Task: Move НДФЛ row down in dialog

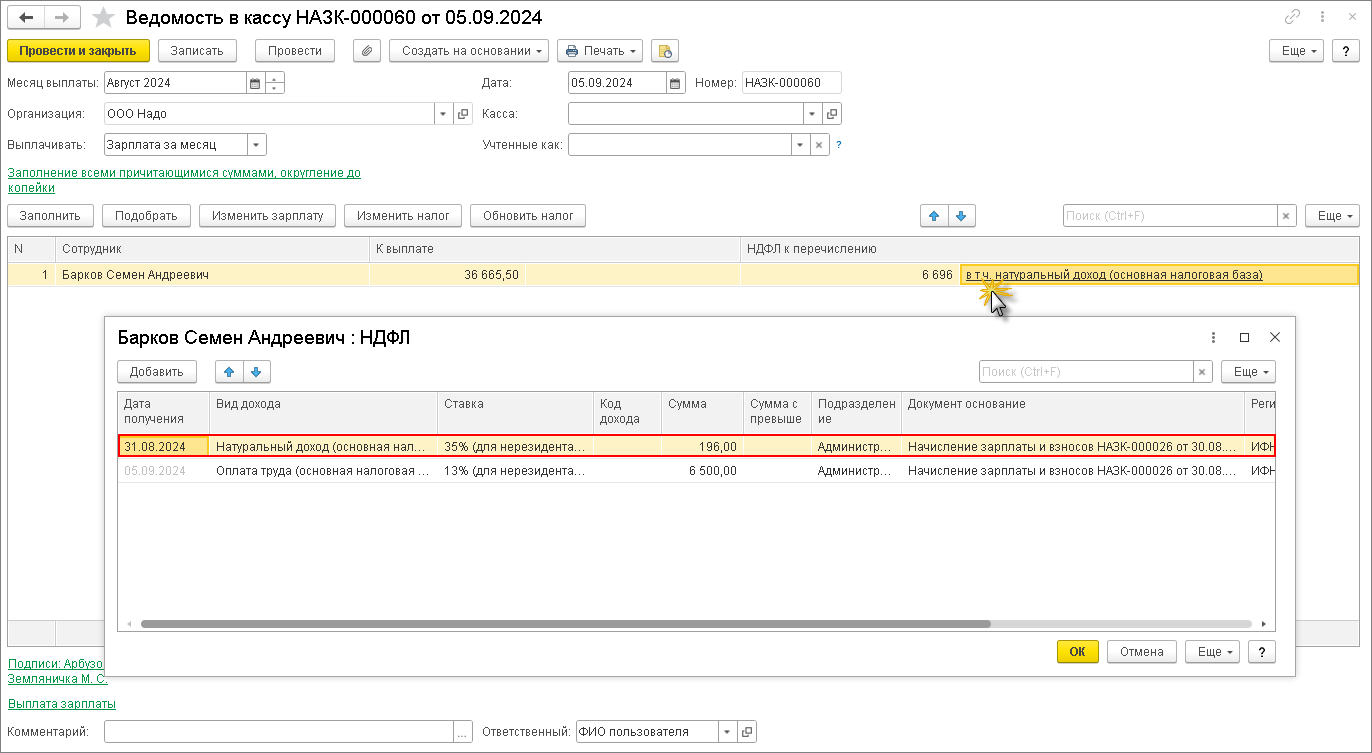Action: coord(256,371)
